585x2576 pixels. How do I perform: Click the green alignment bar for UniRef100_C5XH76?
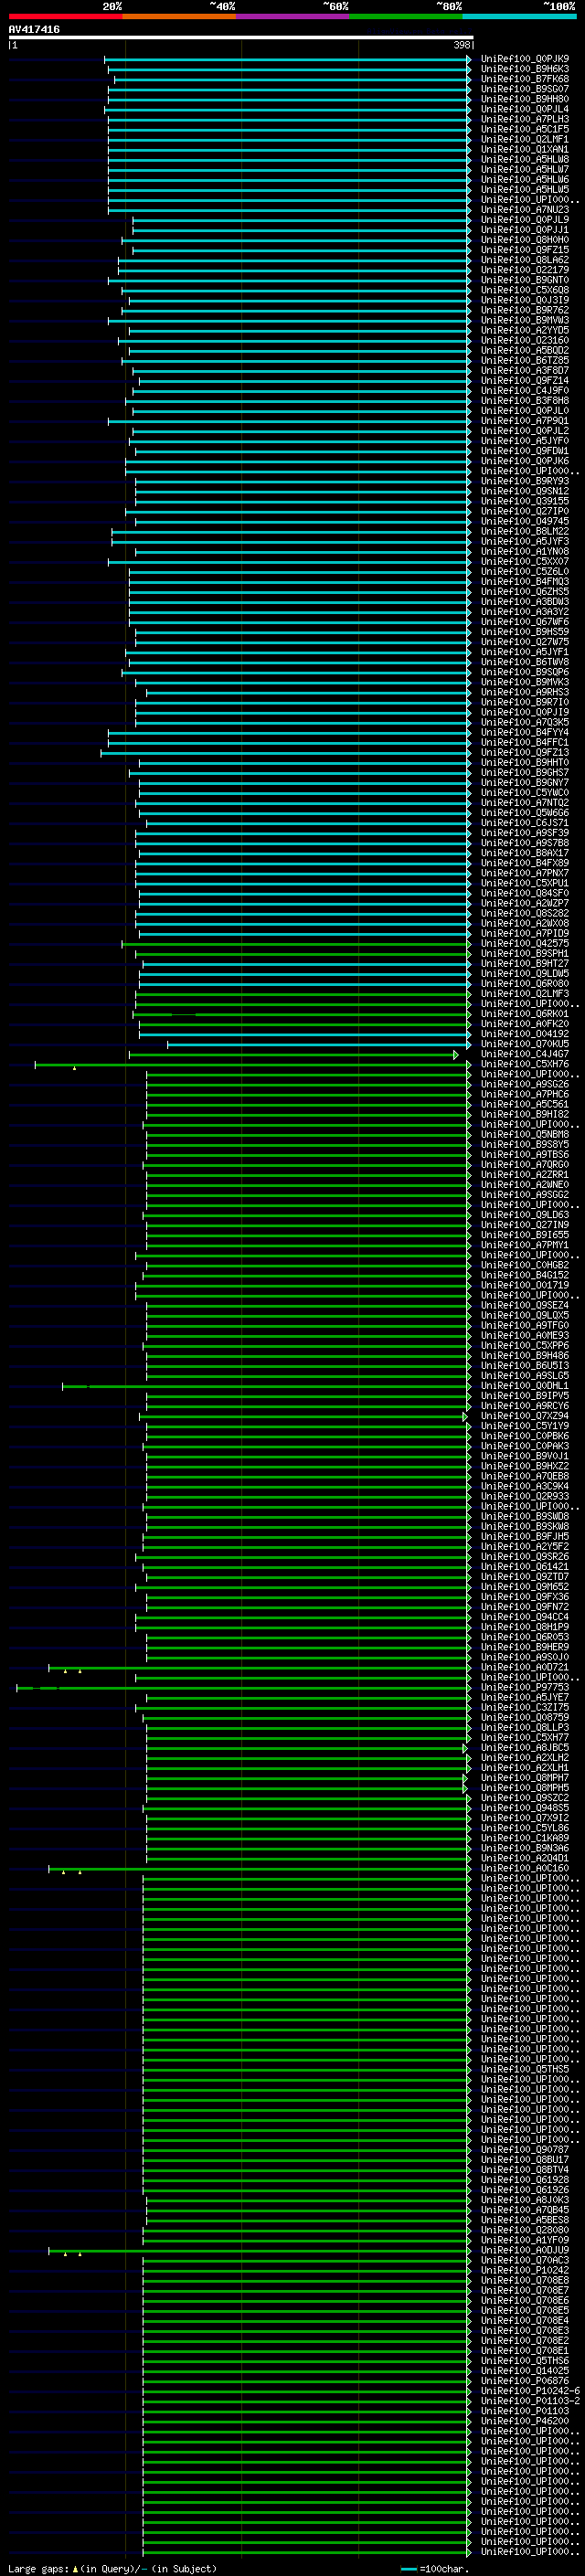coord(253,1065)
